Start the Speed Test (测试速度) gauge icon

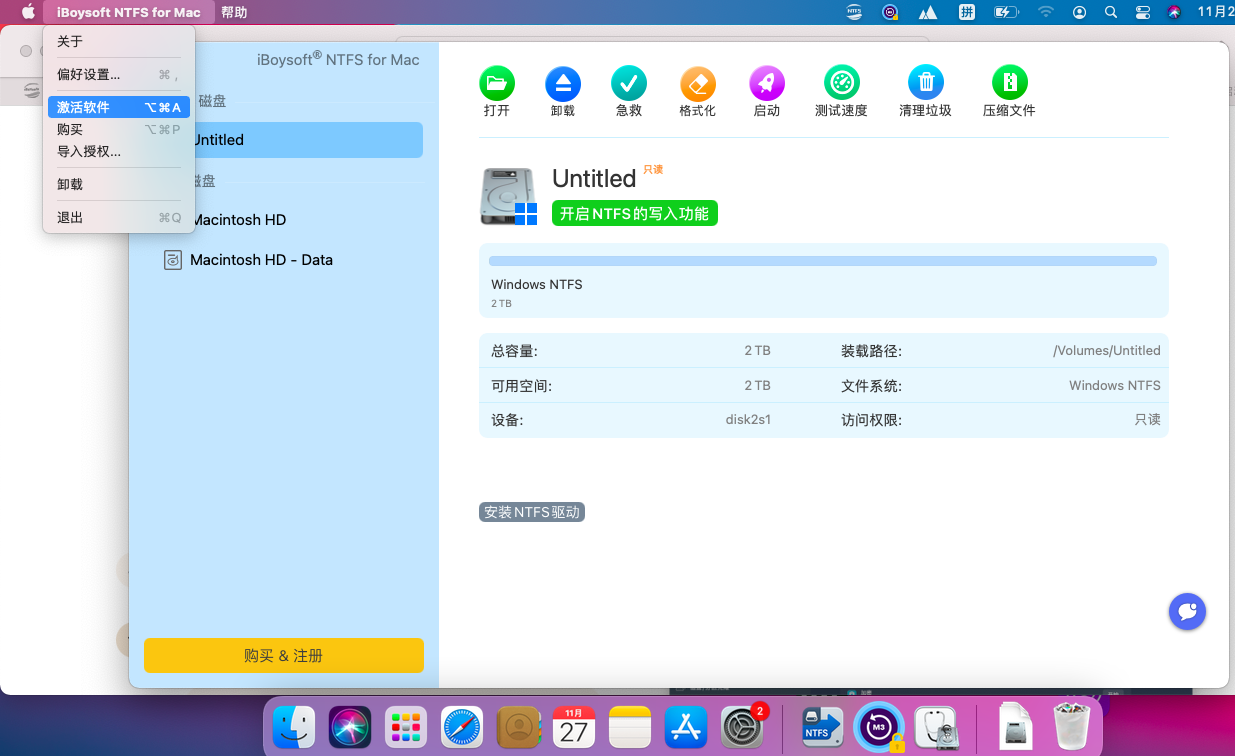click(842, 82)
